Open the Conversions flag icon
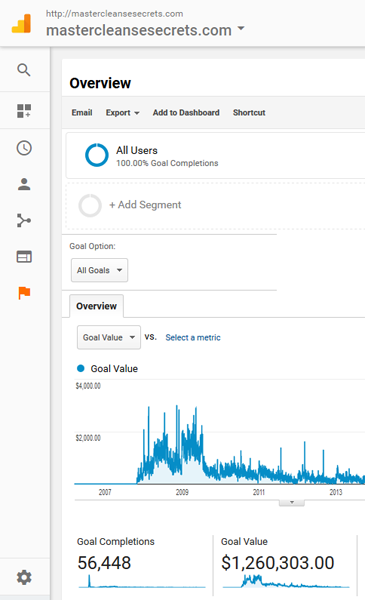Screen dimensions: 365x600 pyautogui.click(x=24, y=293)
